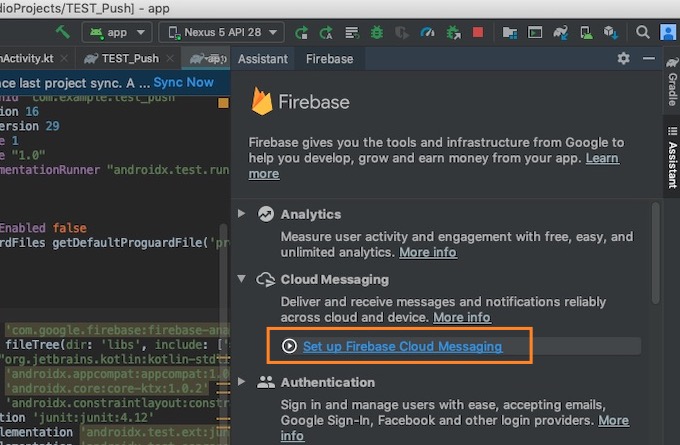Viewport: 680px width, 445px height.
Task: Expand the Authentication section arrow
Action: (242, 382)
